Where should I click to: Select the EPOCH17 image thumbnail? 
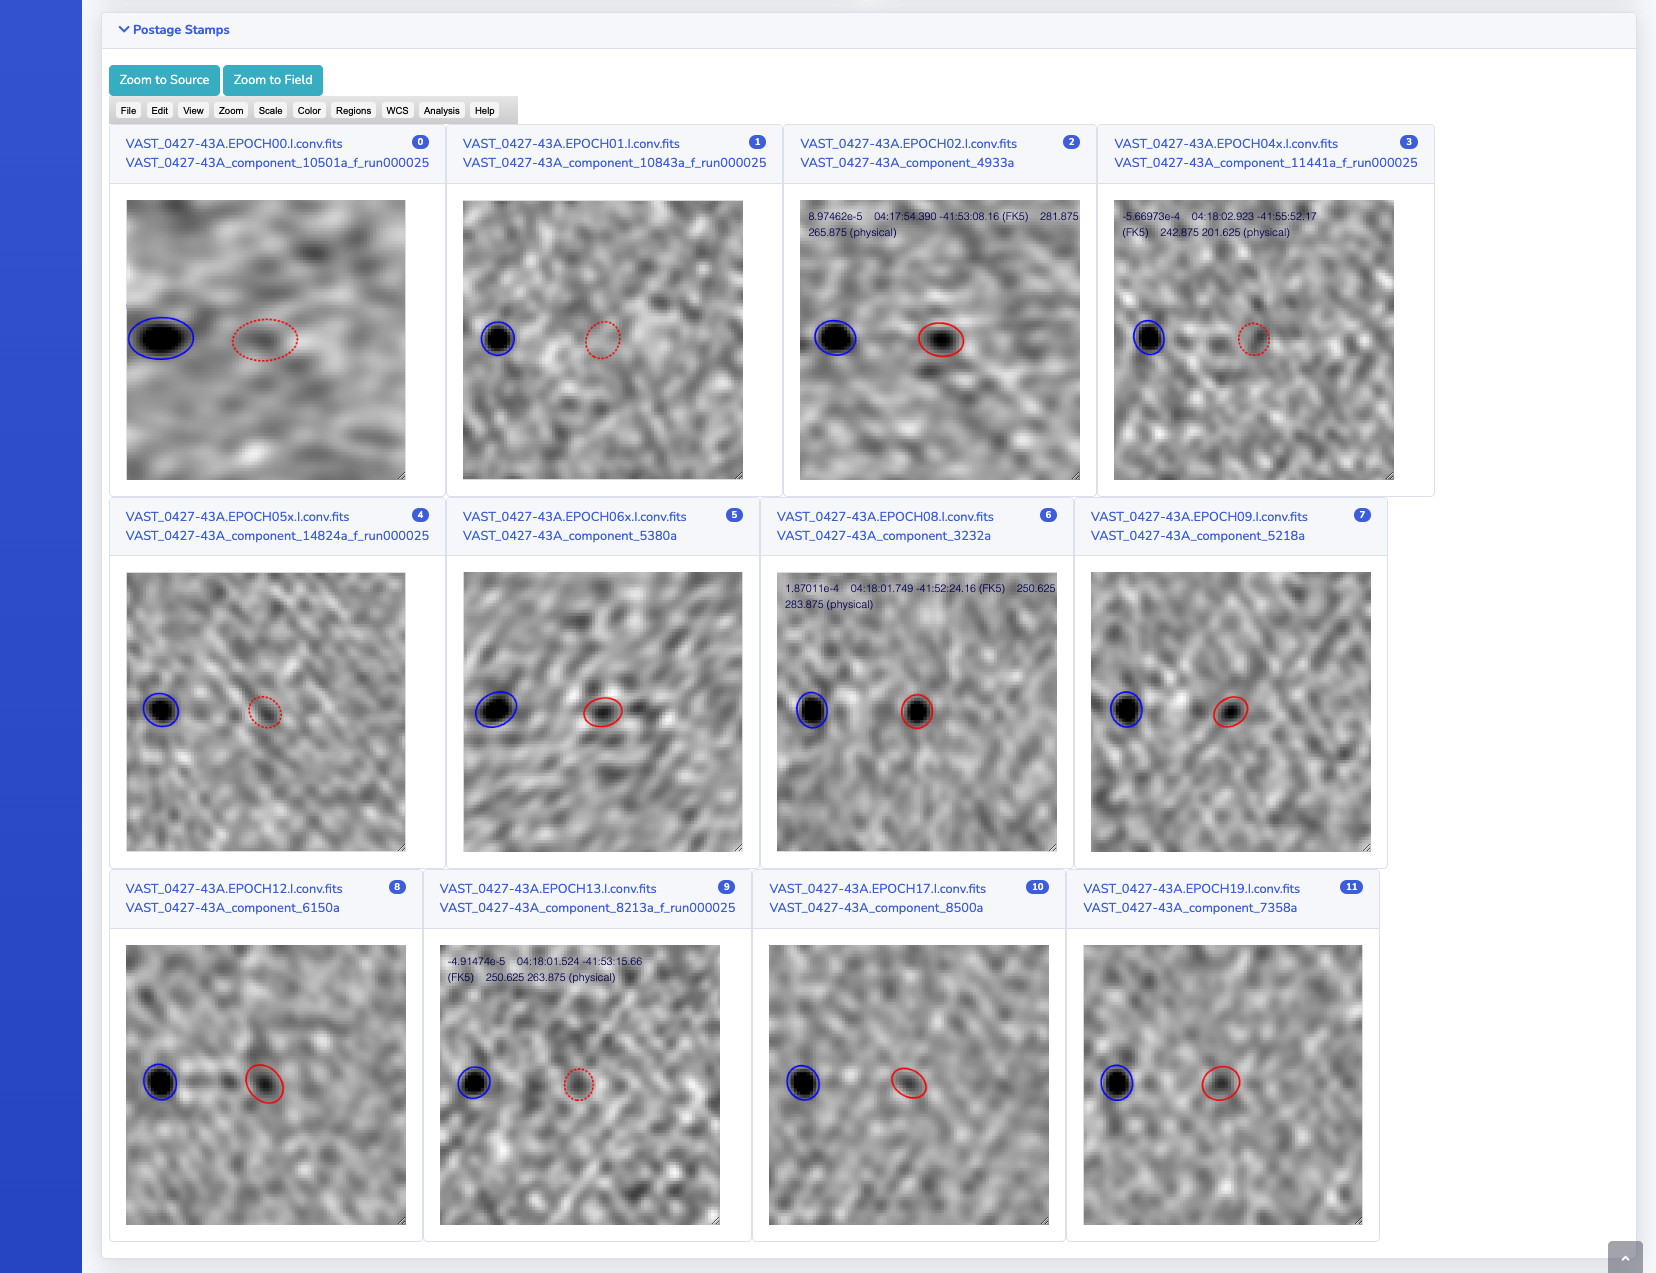coord(909,1085)
